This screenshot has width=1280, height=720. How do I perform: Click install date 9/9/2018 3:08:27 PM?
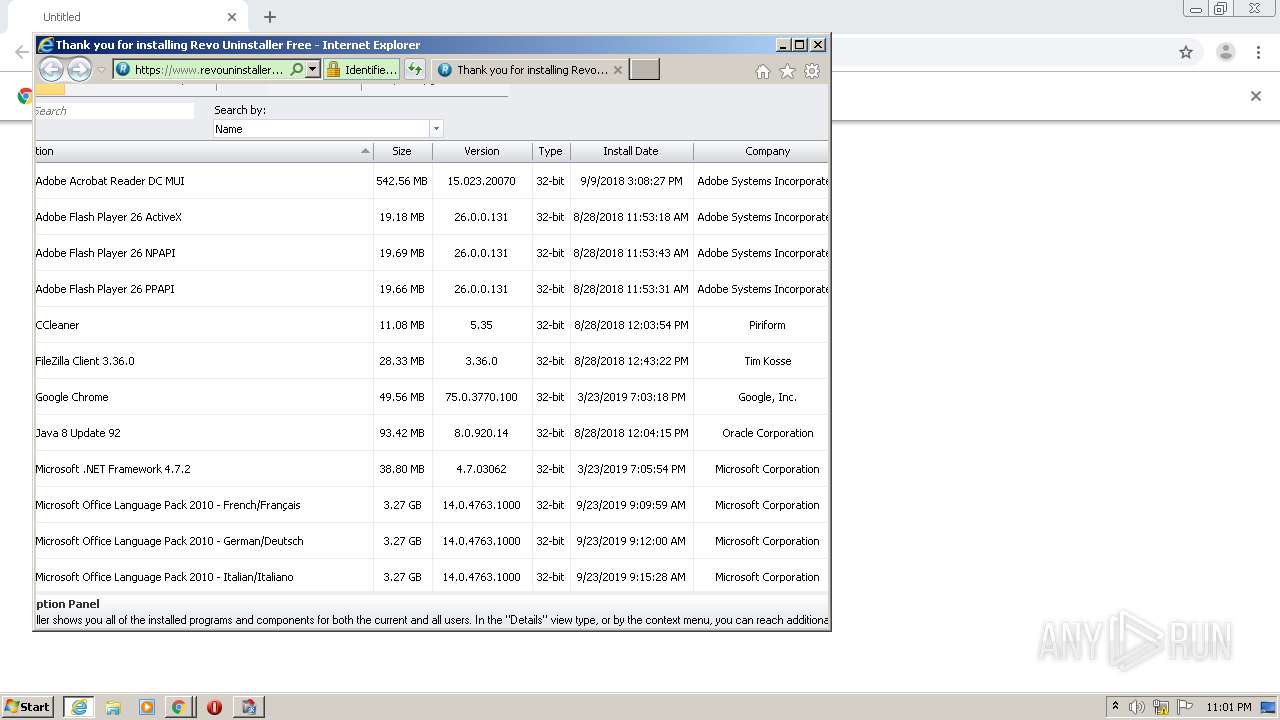coord(631,181)
